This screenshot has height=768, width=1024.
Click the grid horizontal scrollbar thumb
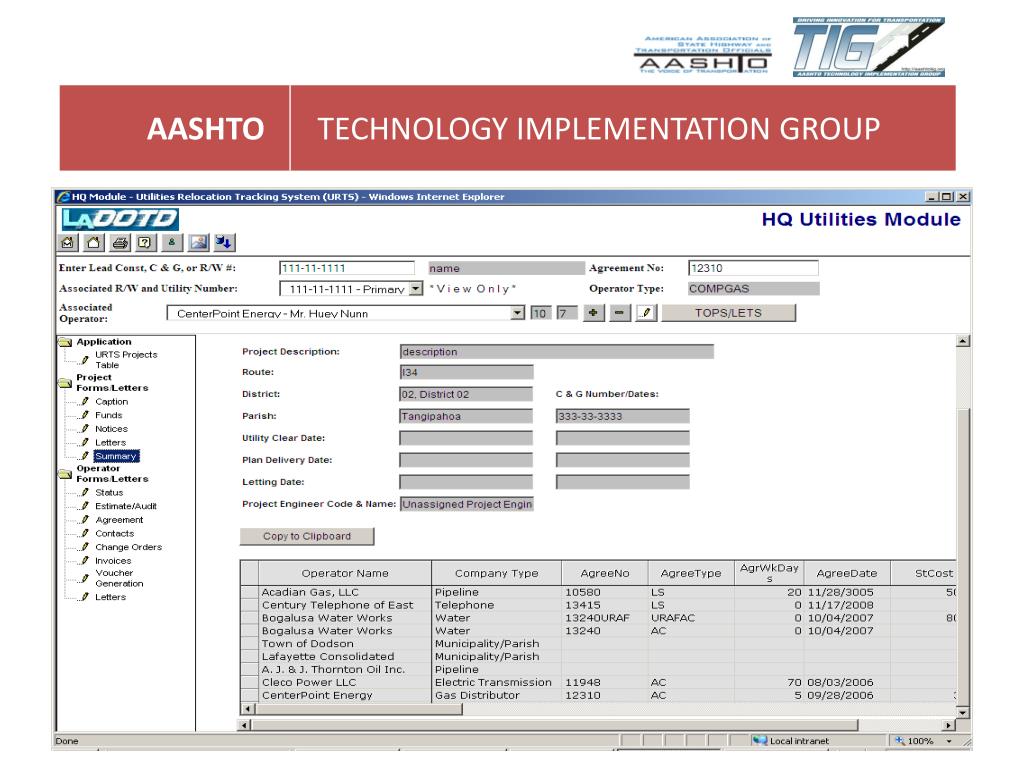pyautogui.click(x=358, y=709)
